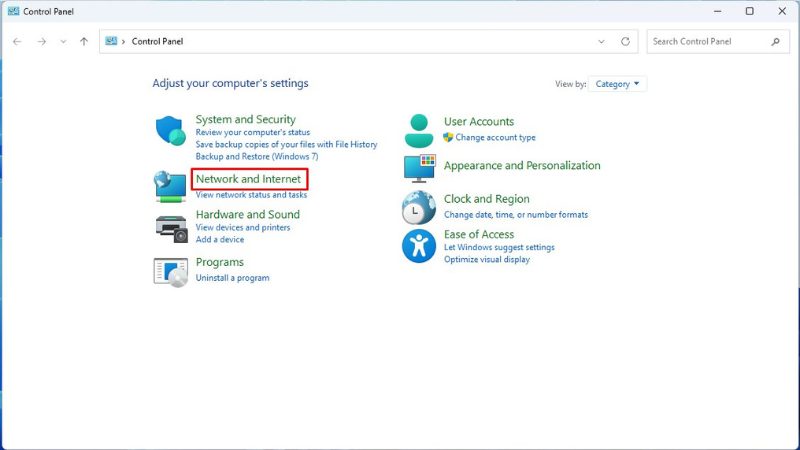Click the Programs disc icon

170,272
